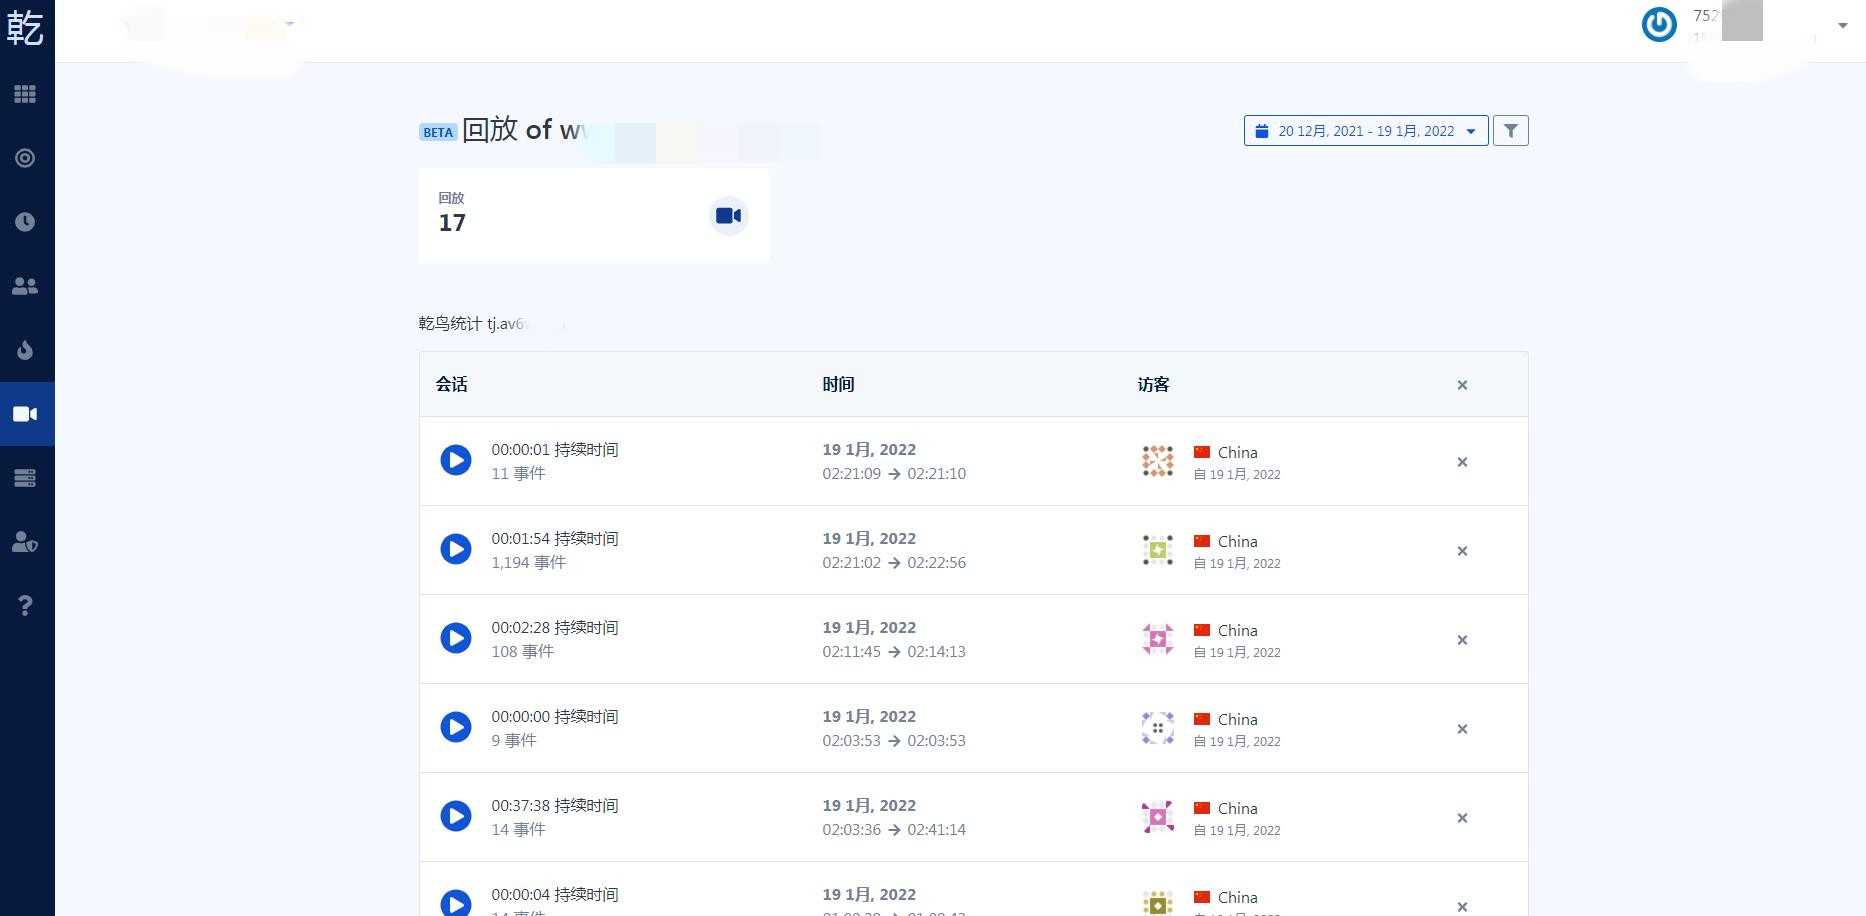The width and height of the screenshot is (1866, 916).
Task: Play the 1,194 events session replay
Action: (456, 549)
